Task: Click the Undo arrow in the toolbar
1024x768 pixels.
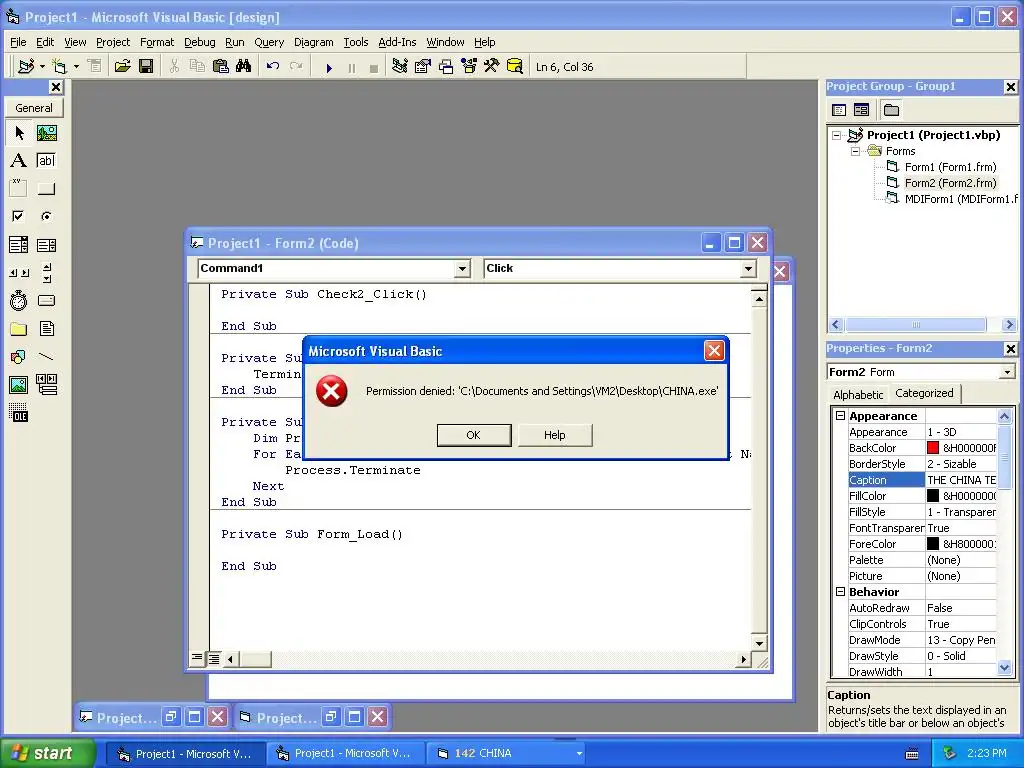Action: click(x=273, y=66)
